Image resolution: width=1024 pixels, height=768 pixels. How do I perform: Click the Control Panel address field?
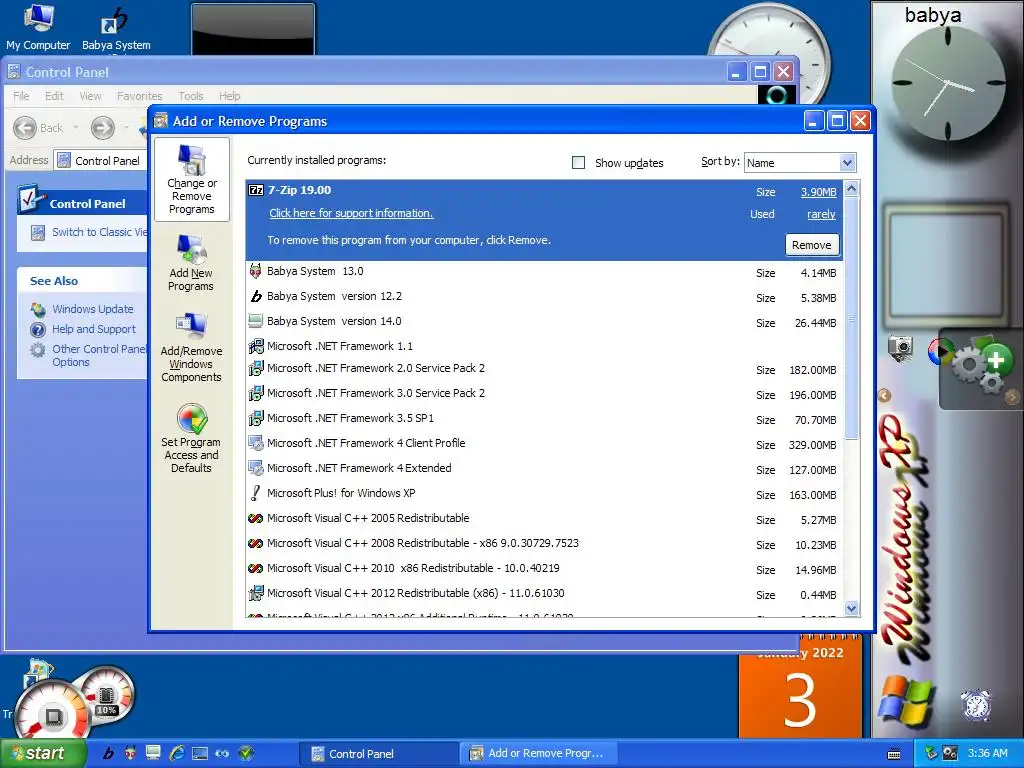pos(101,161)
